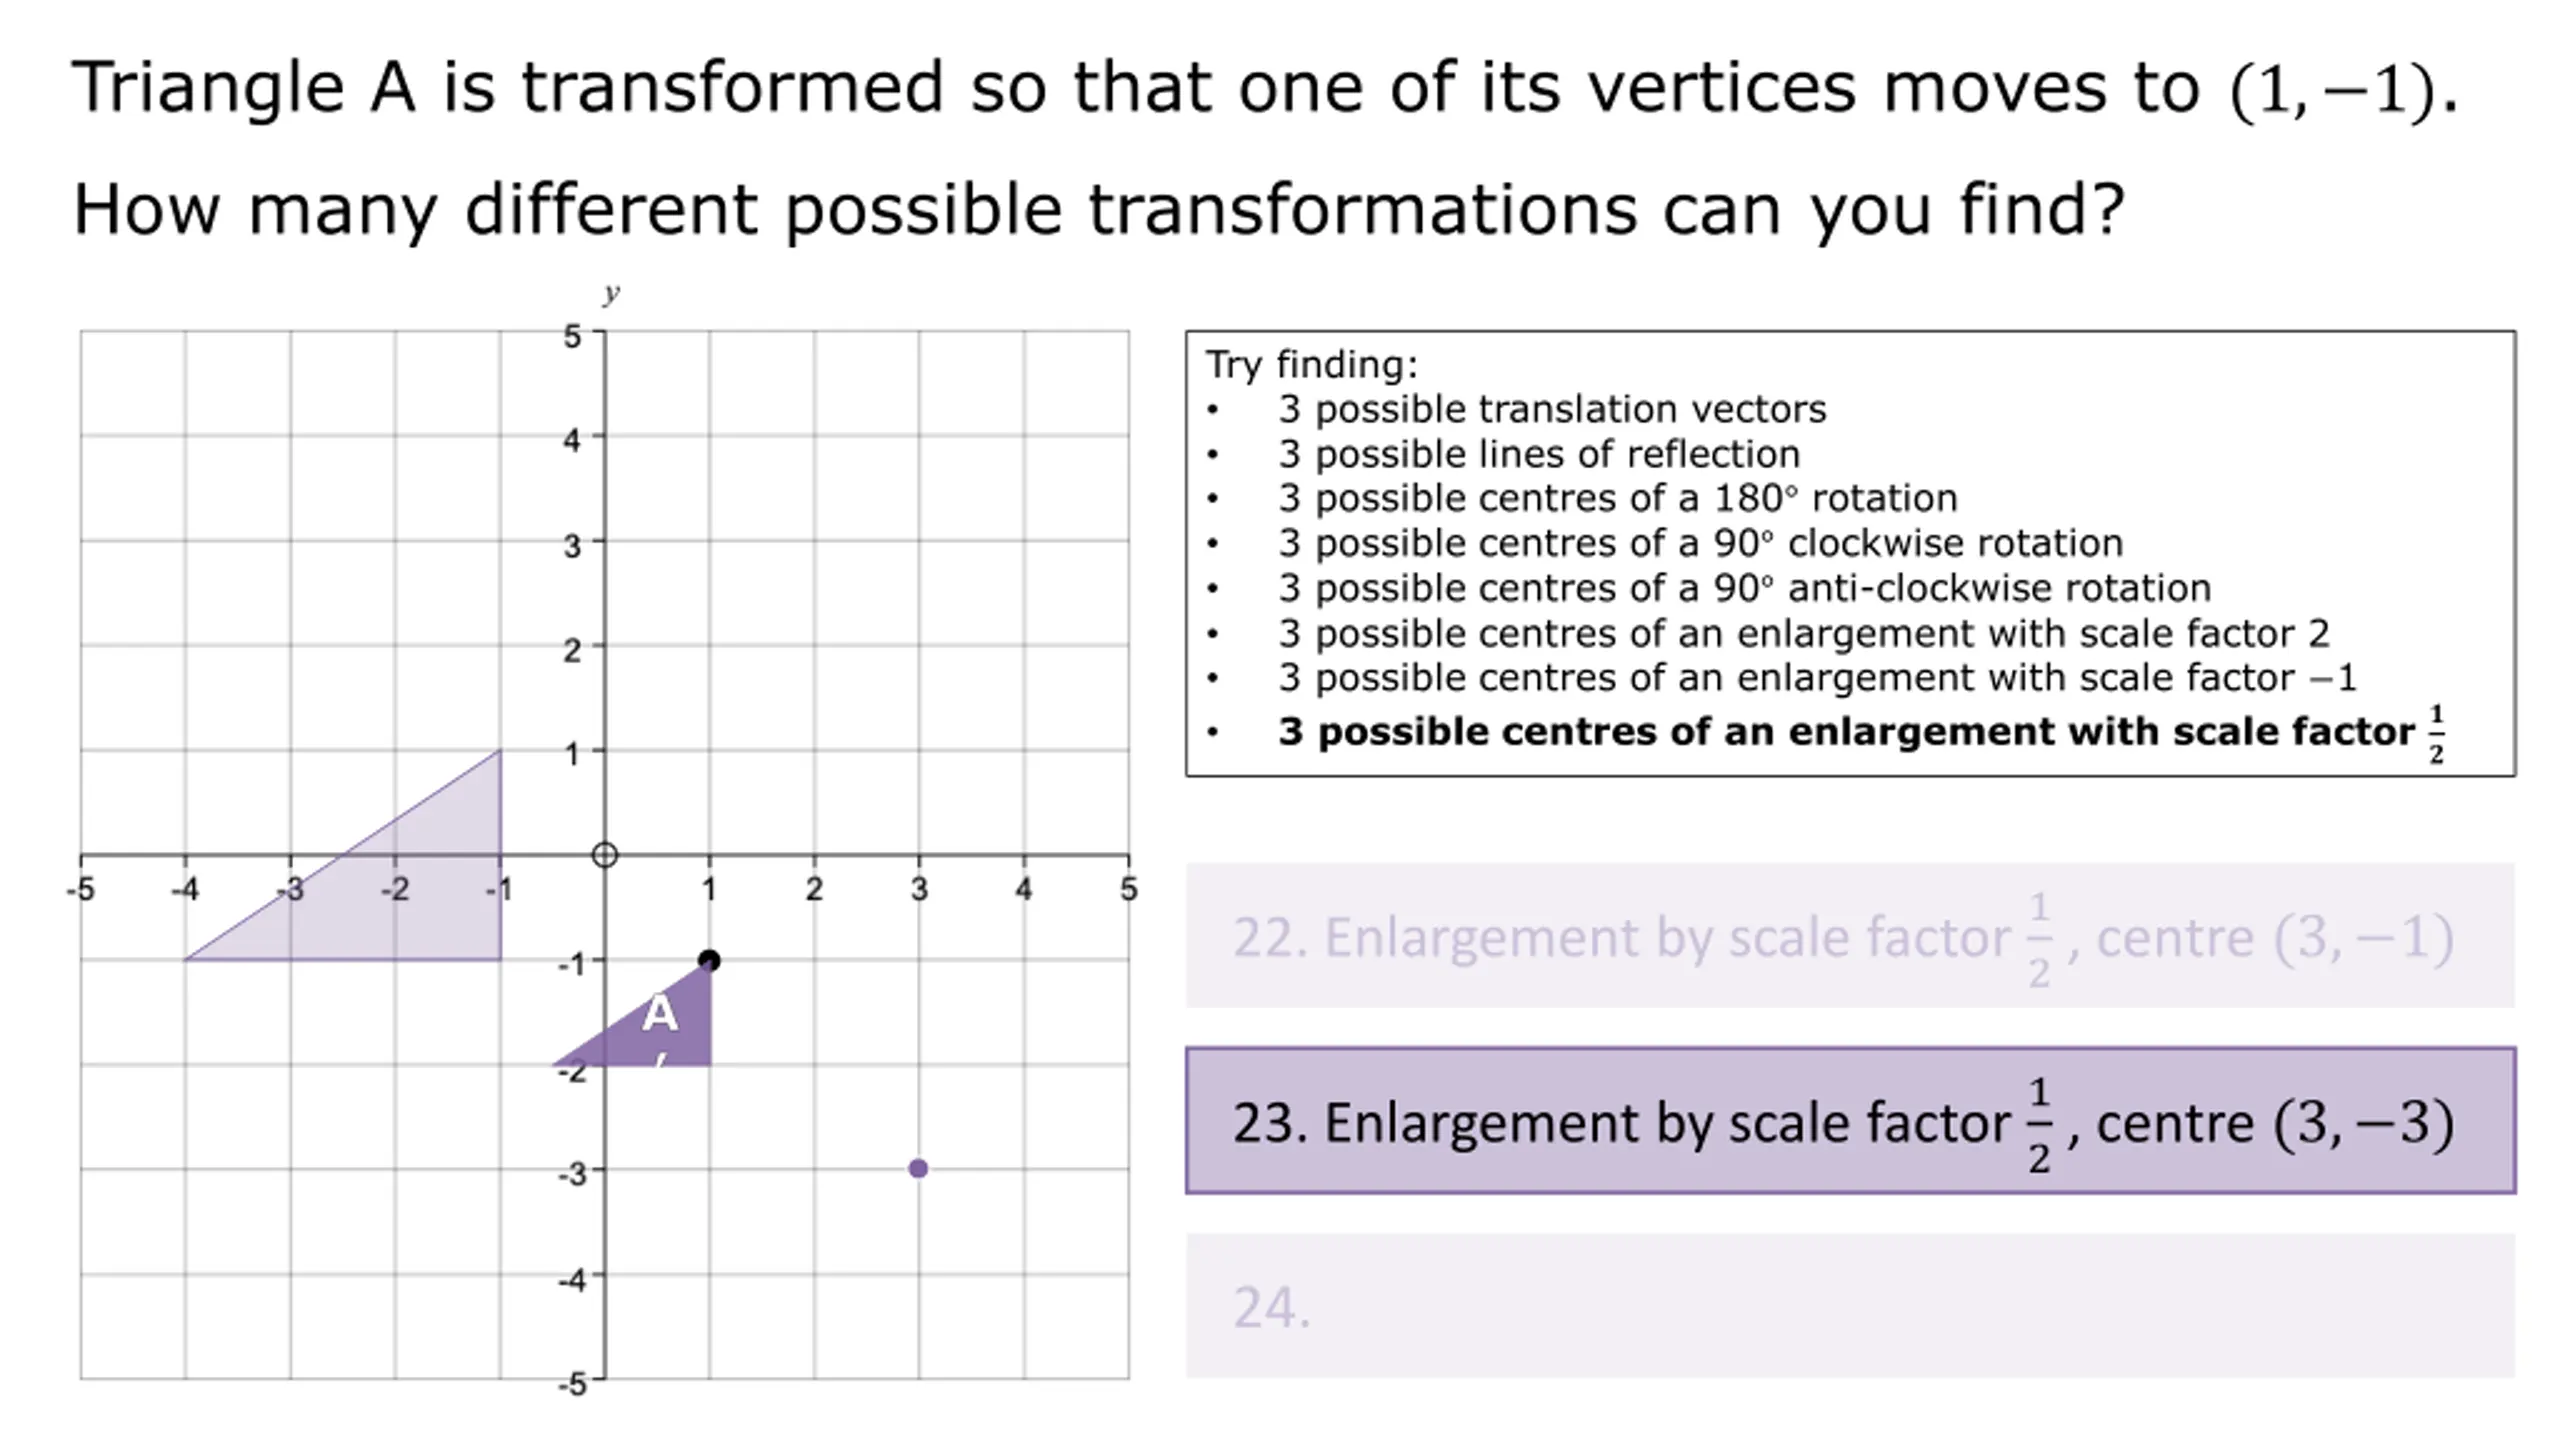Click the x-axis tick label 5
Viewport: 2560px width, 1440px height.
point(1128,888)
